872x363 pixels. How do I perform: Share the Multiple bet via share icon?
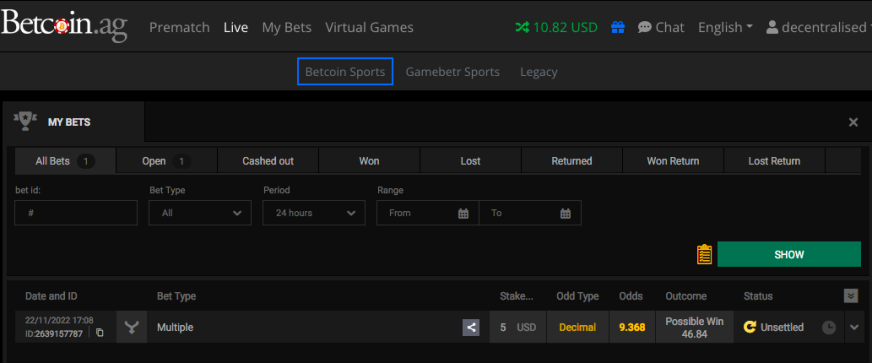[471, 327]
